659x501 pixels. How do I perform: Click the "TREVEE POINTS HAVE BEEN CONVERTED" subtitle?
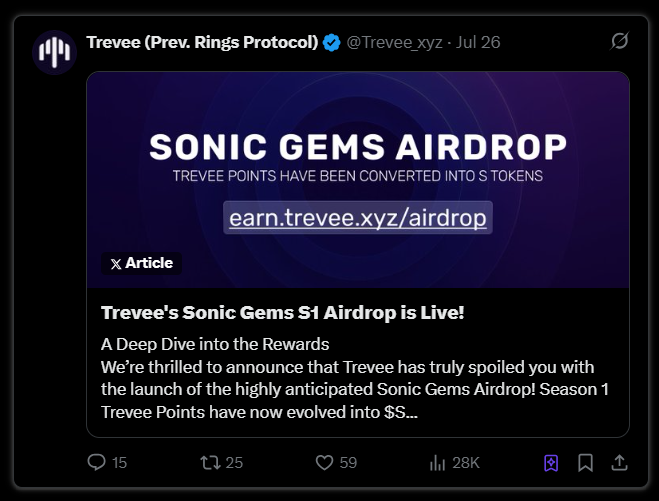coord(357,177)
